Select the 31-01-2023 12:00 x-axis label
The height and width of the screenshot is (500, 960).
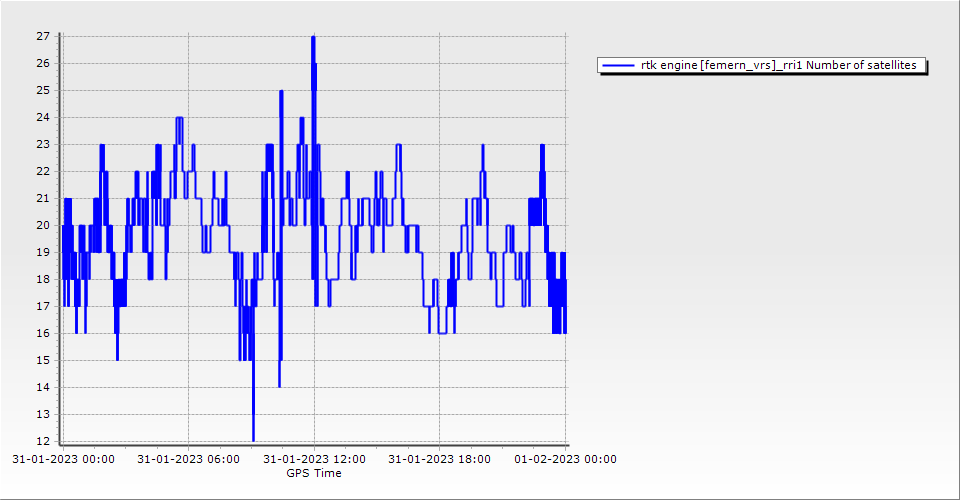coord(314,459)
